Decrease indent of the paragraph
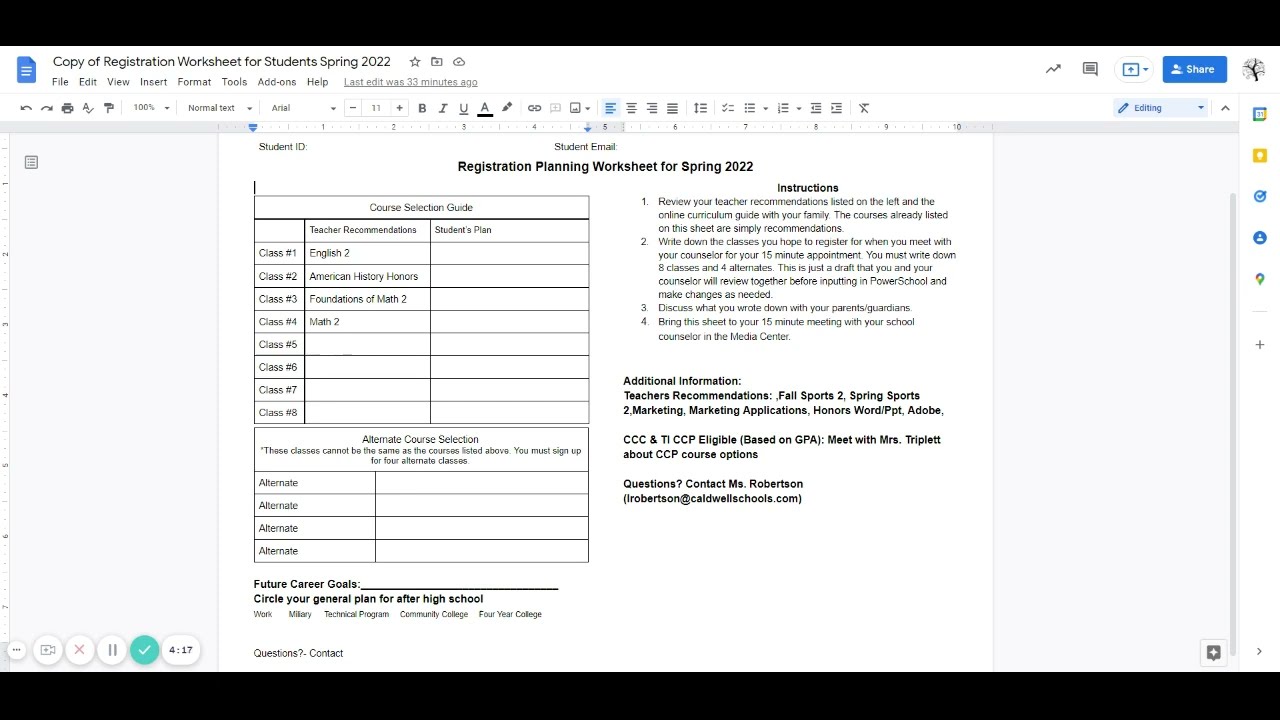 [816, 108]
